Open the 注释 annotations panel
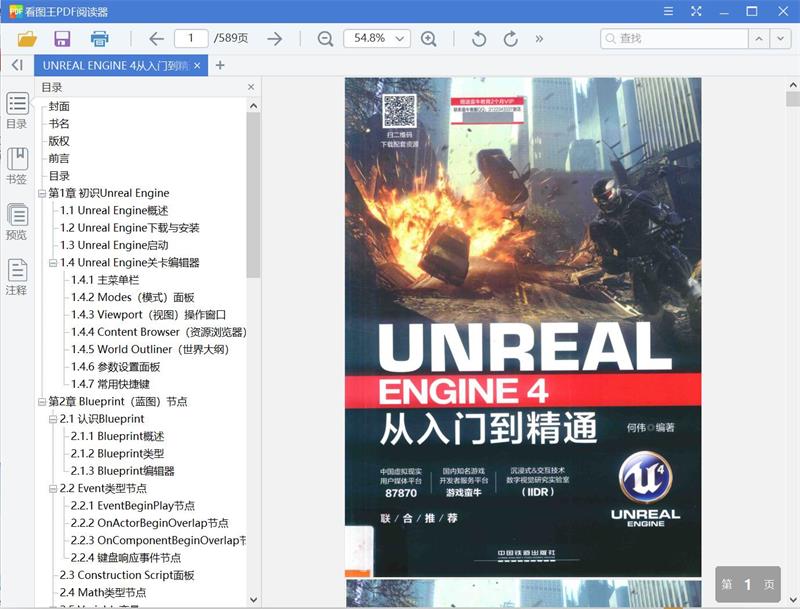 [x=17, y=277]
